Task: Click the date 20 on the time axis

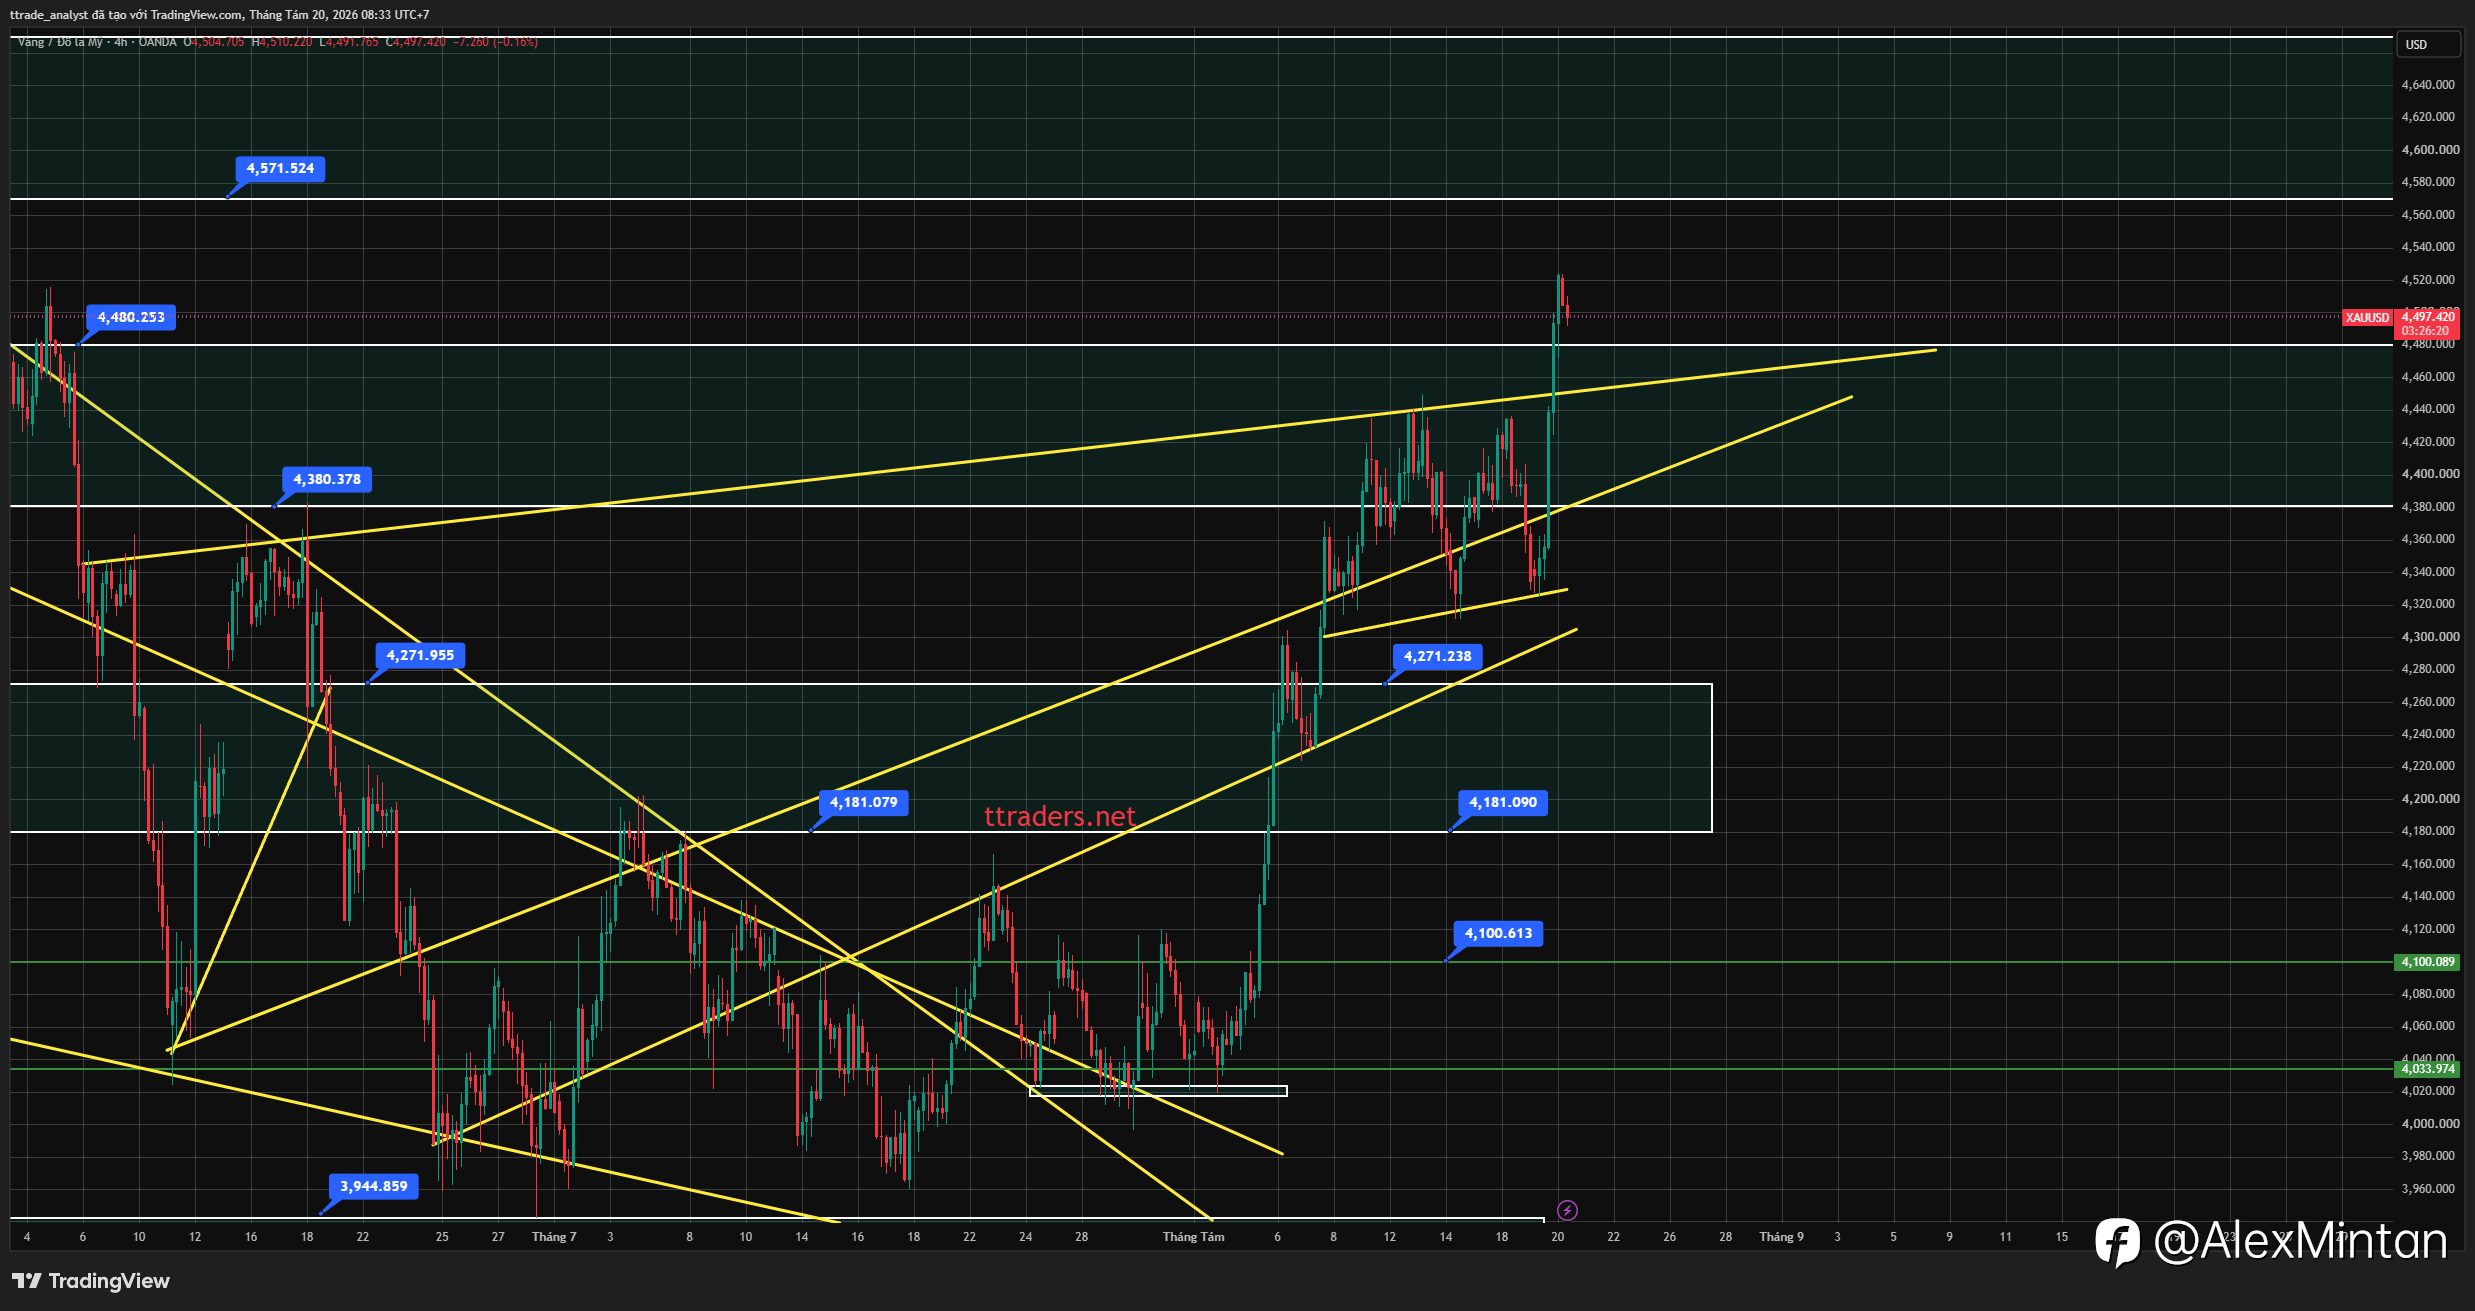Action: (1557, 1237)
